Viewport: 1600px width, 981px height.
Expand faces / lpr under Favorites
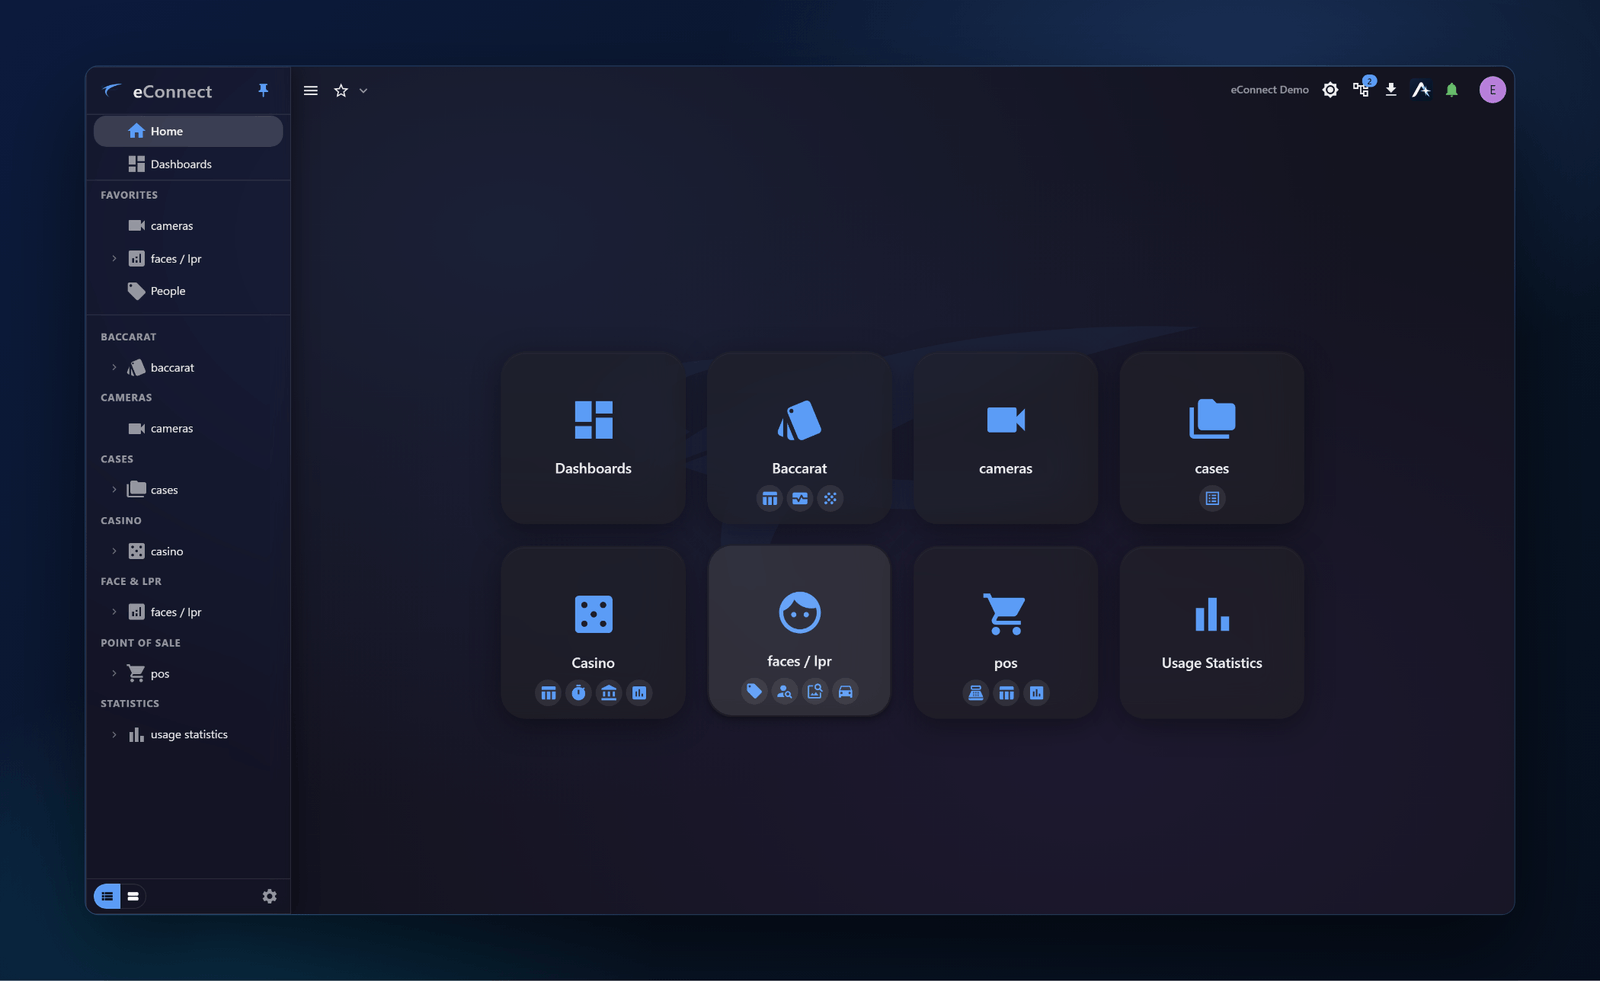[x=114, y=259]
